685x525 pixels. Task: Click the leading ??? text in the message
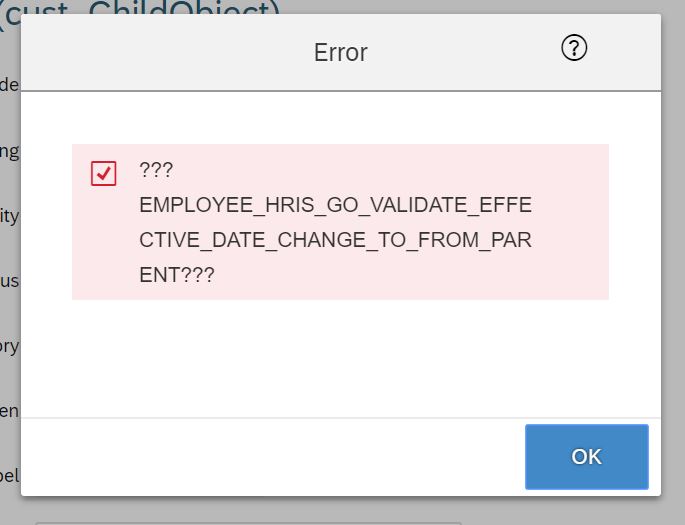pyautogui.click(x=156, y=170)
